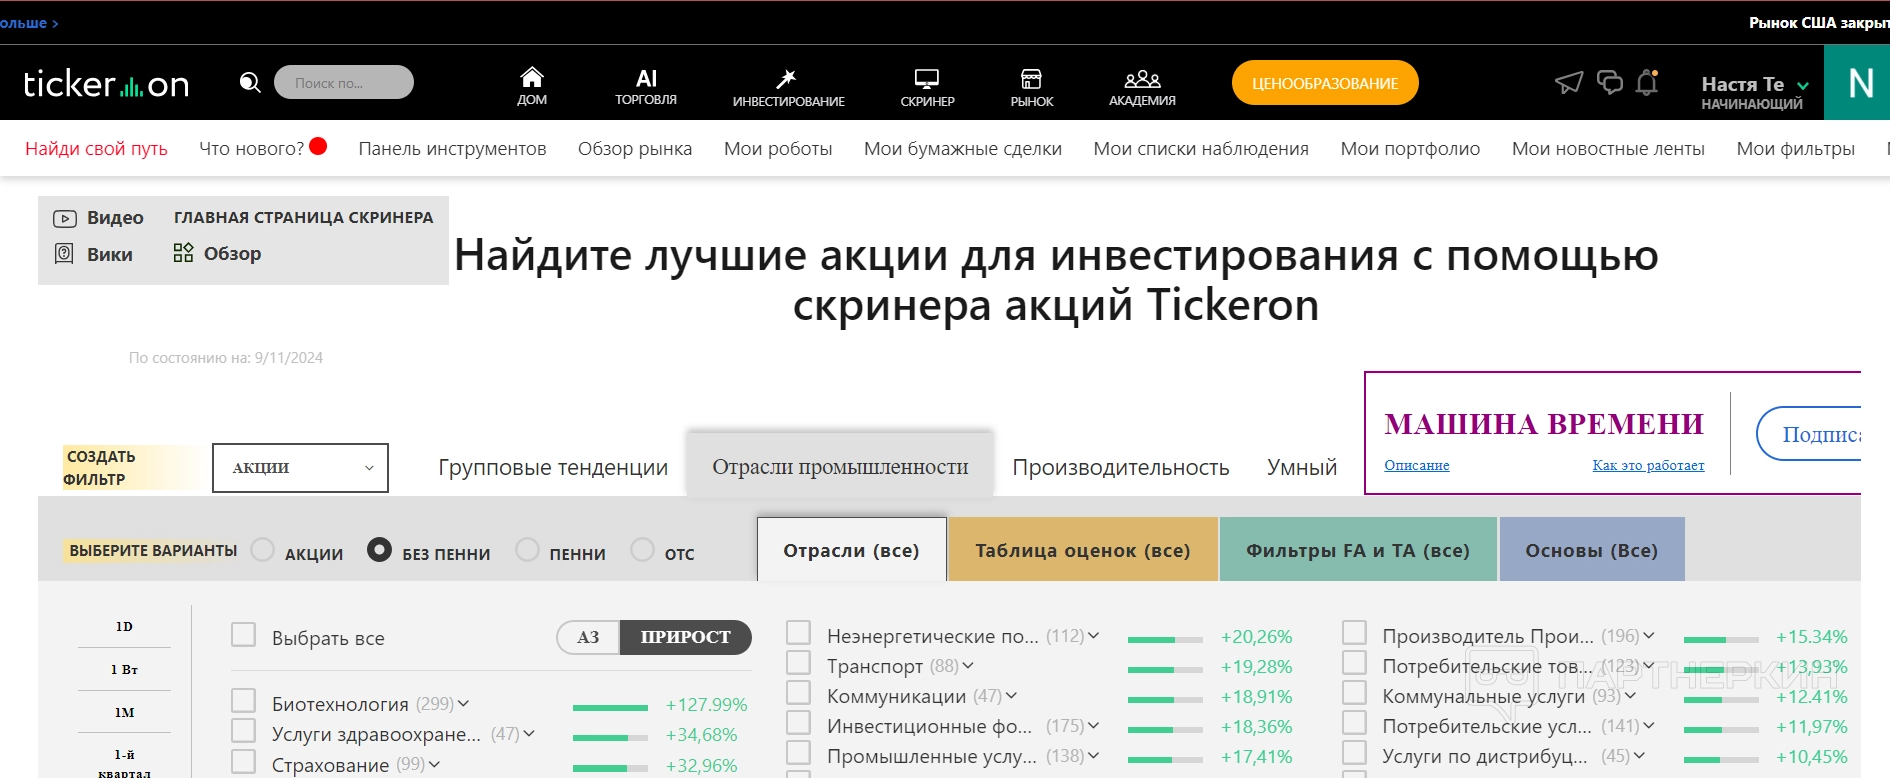Viewport: 1890px width, 778px height.
Task: Click the Биотехнология green growth bar
Action: coord(610,707)
